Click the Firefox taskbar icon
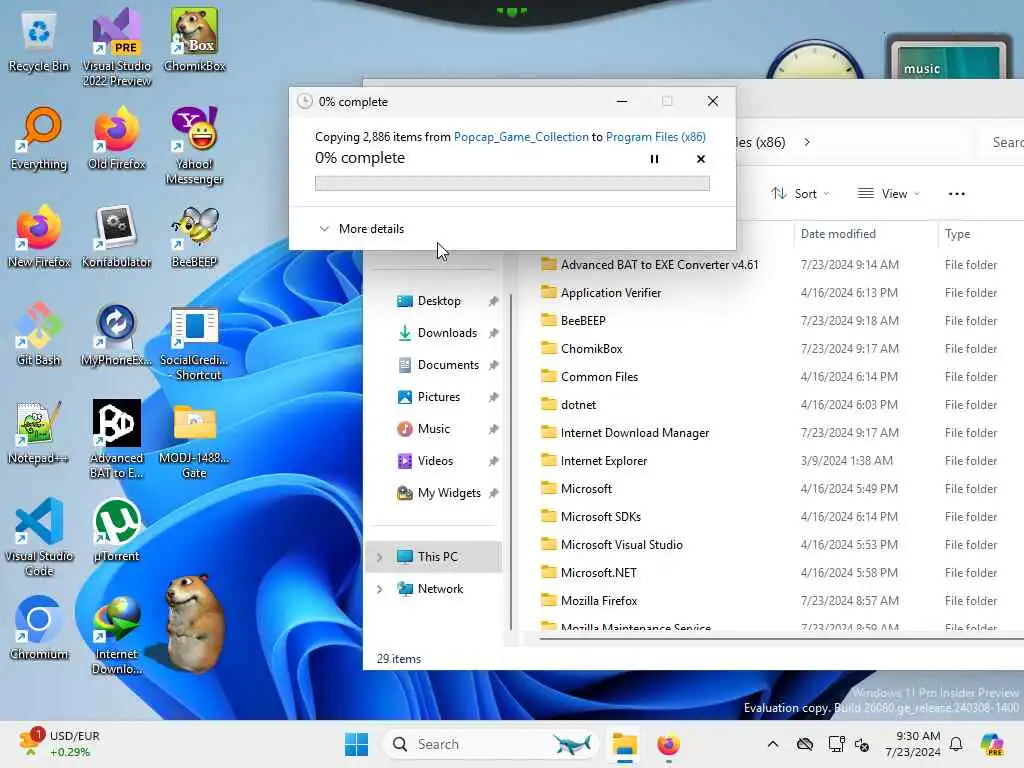This screenshot has height=768, width=1024. tap(668, 744)
